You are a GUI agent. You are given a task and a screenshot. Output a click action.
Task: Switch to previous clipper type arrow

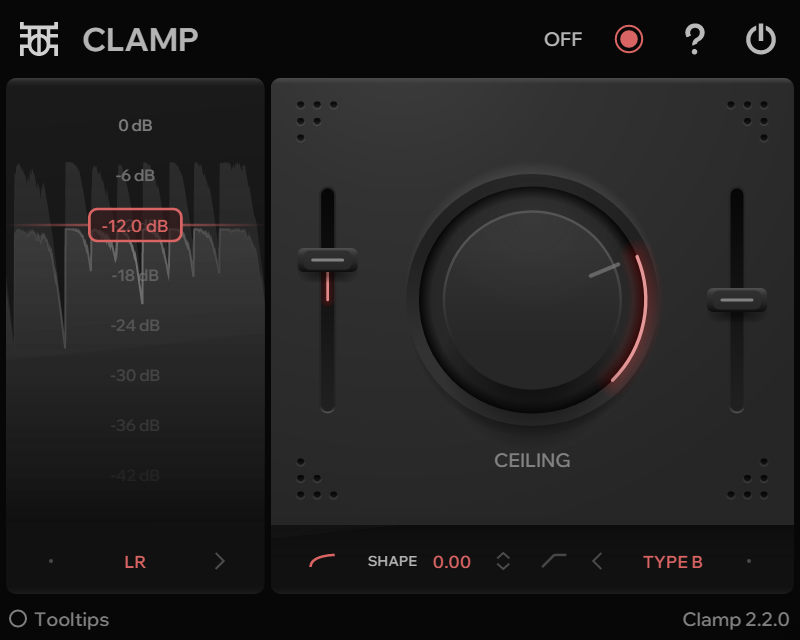(597, 561)
